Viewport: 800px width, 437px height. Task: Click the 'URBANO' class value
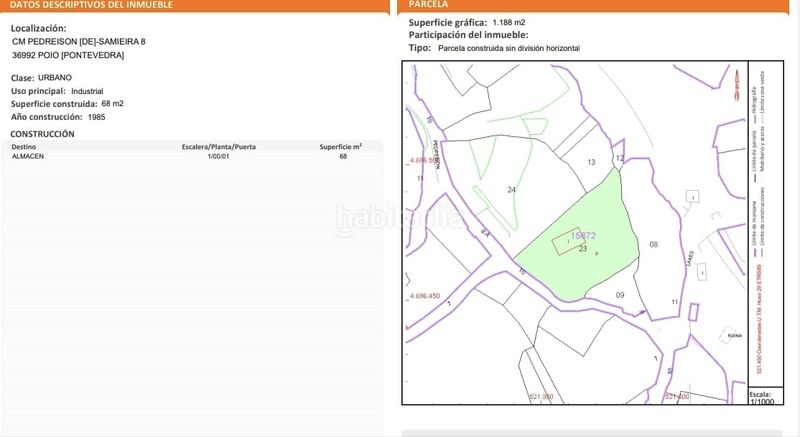(55, 78)
